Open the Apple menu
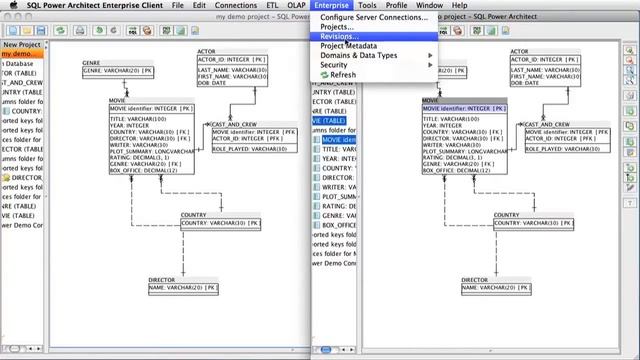The image size is (640, 360). pos(13,5)
